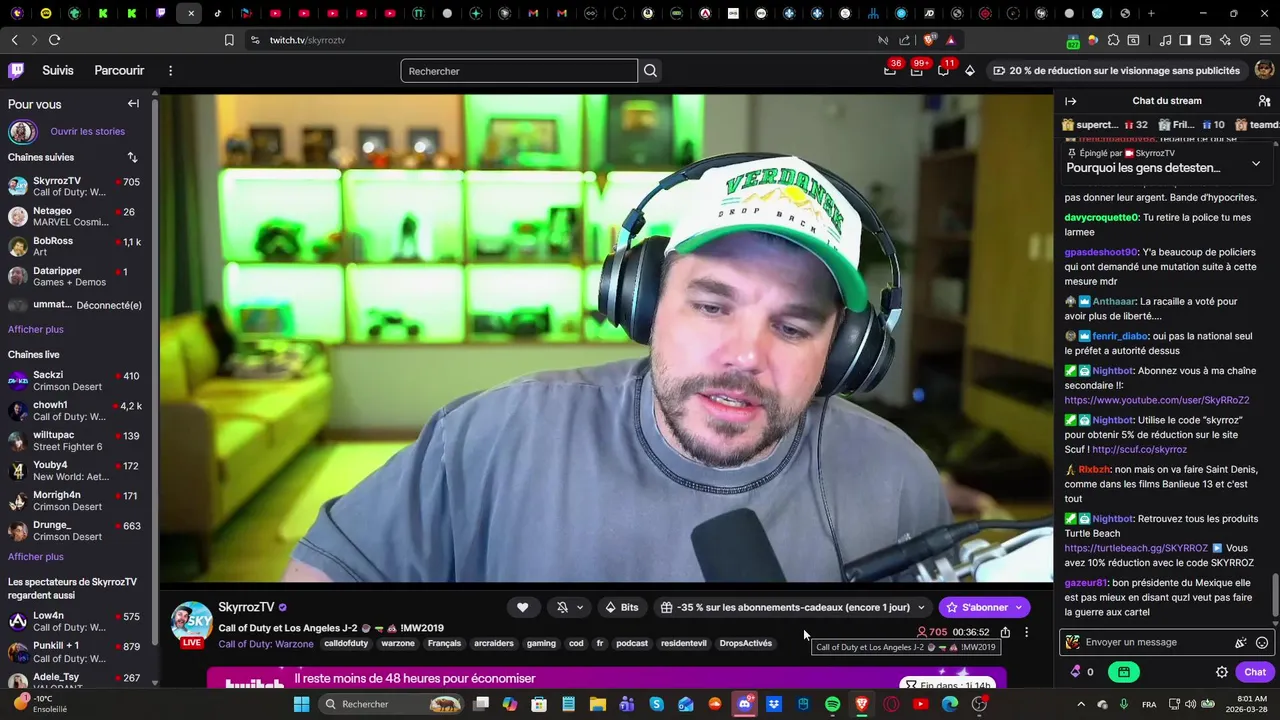Open the taskbar clock and date
Viewport: 1280px width, 720px height.
1245,704
